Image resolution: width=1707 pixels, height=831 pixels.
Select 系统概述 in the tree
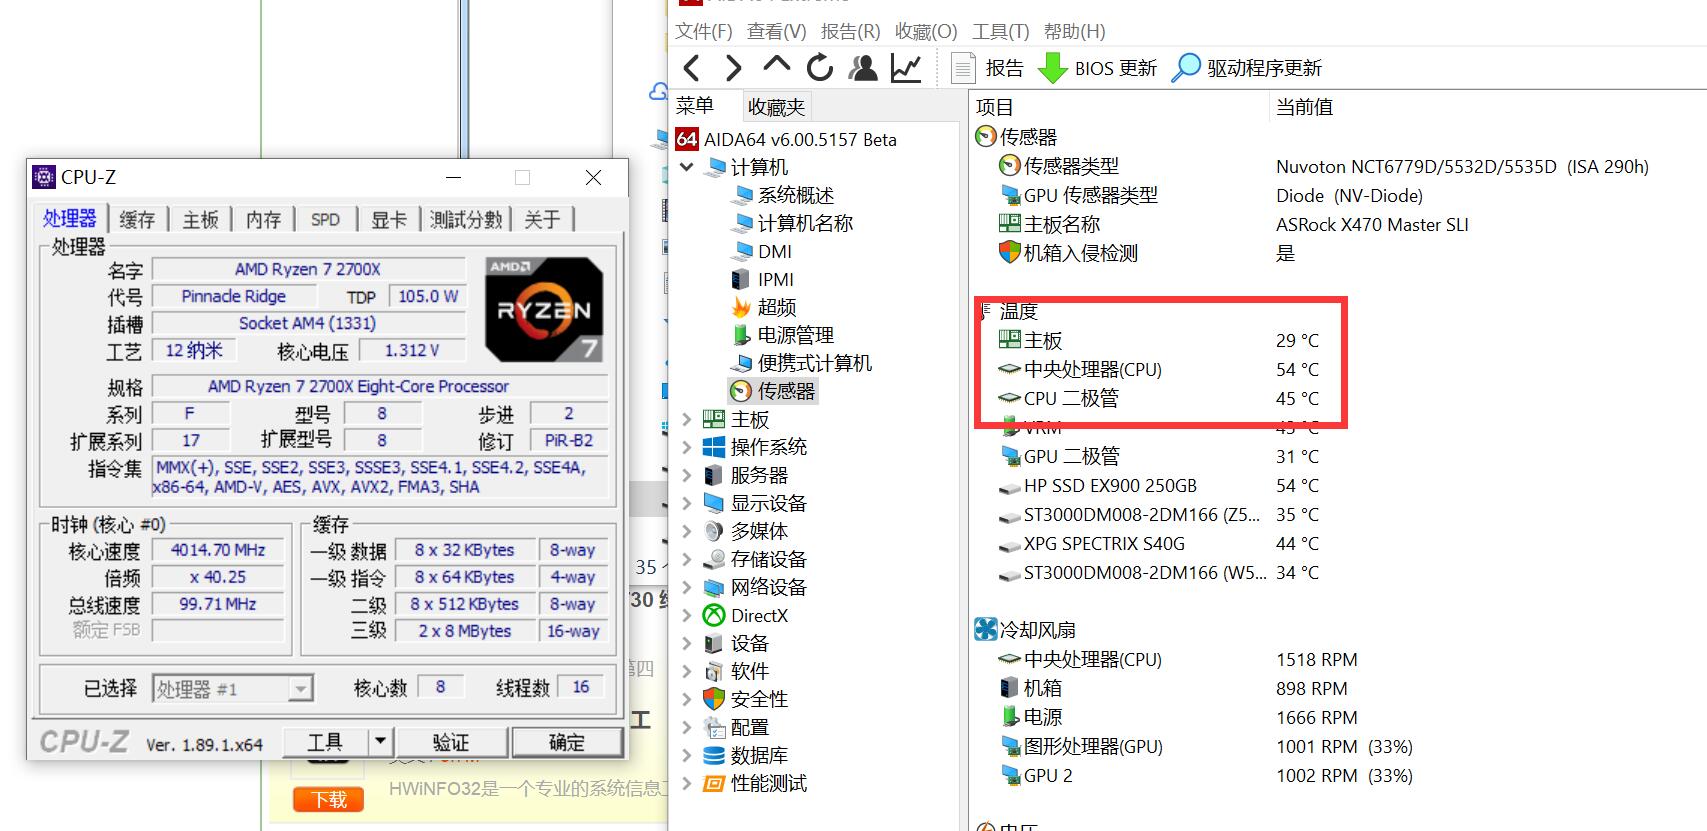pos(784,195)
